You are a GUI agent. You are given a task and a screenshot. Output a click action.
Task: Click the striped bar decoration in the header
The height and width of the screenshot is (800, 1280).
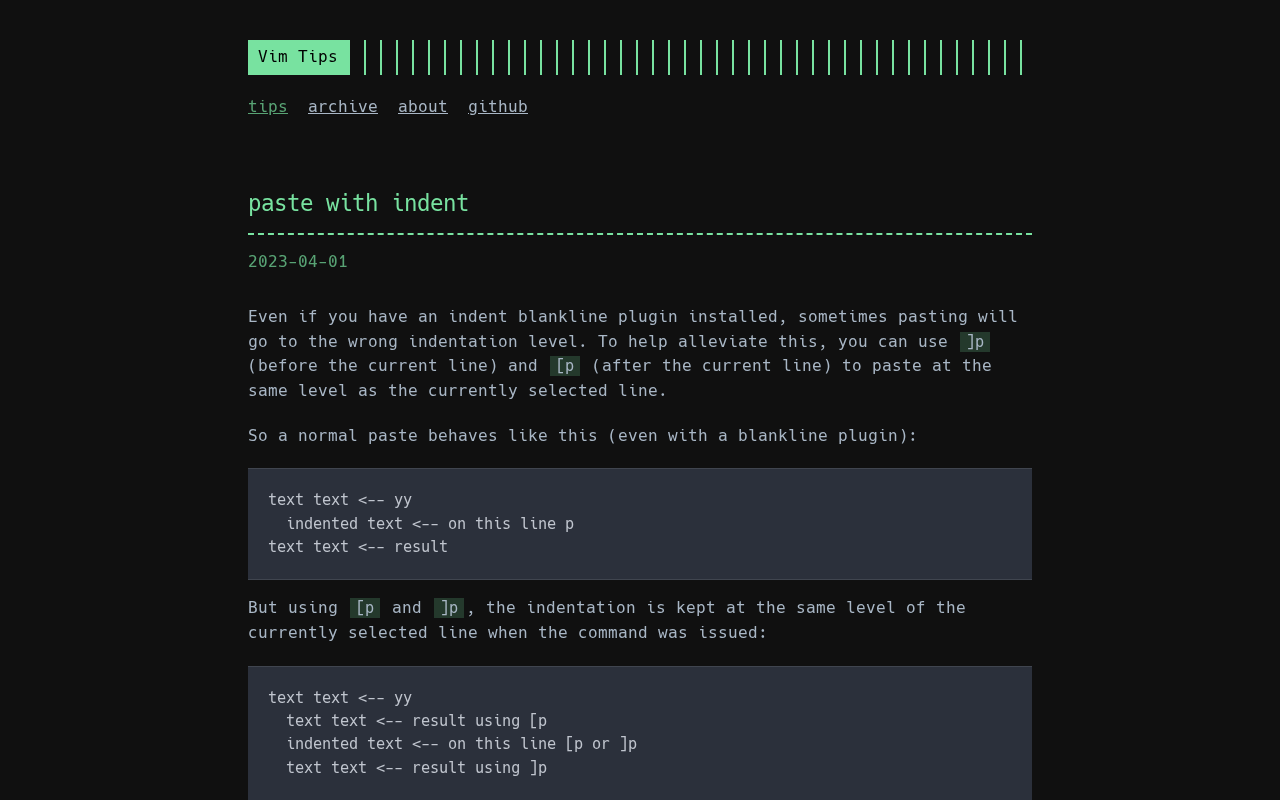click(x=692, y=57)
